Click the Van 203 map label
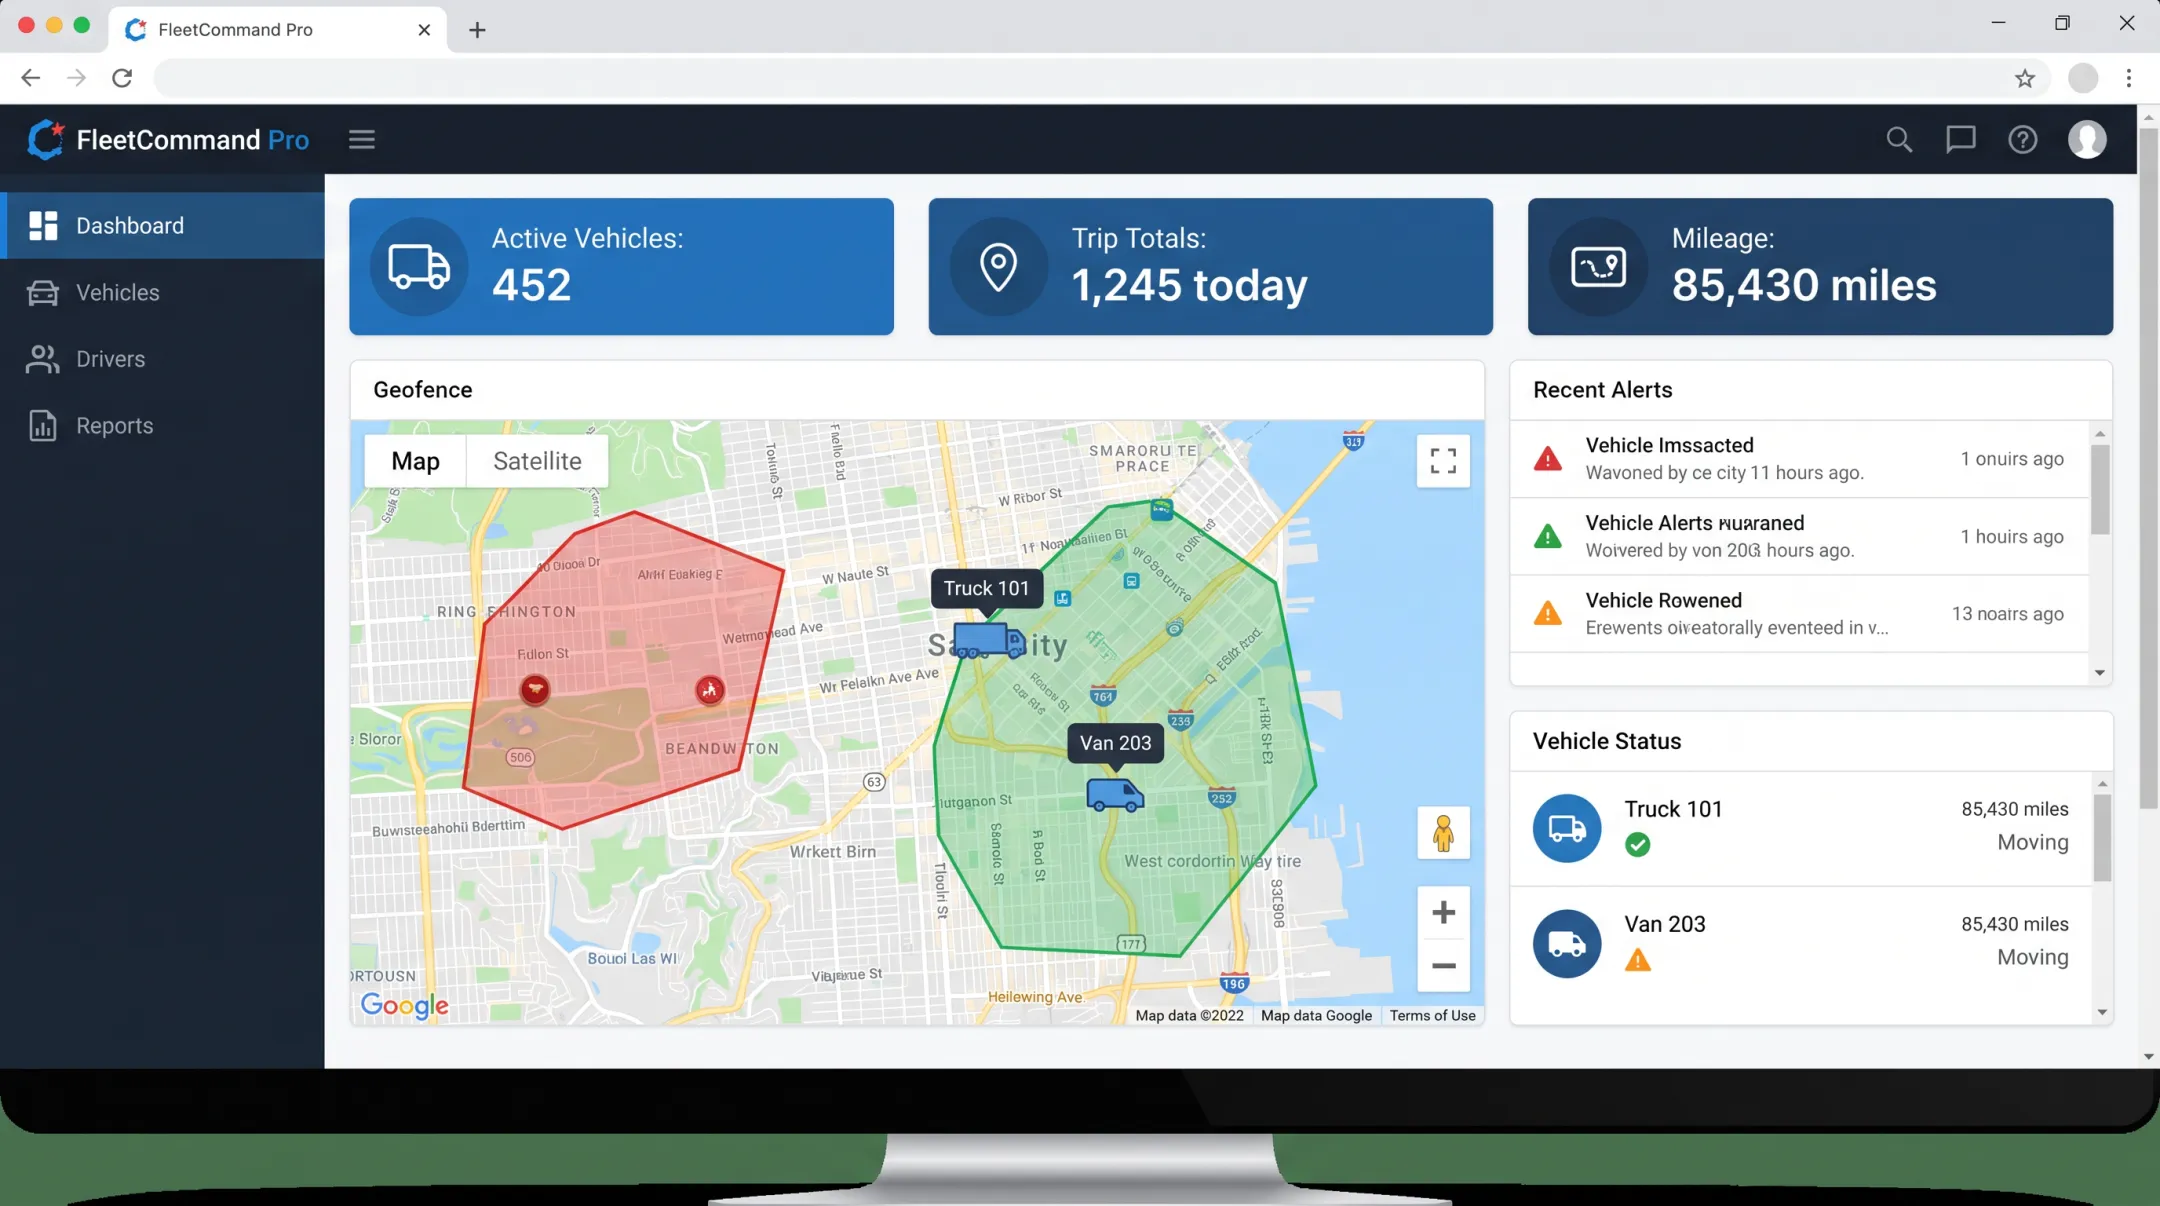The width and height of the screenshot is (2160, 1206). tap(1115, 743)
